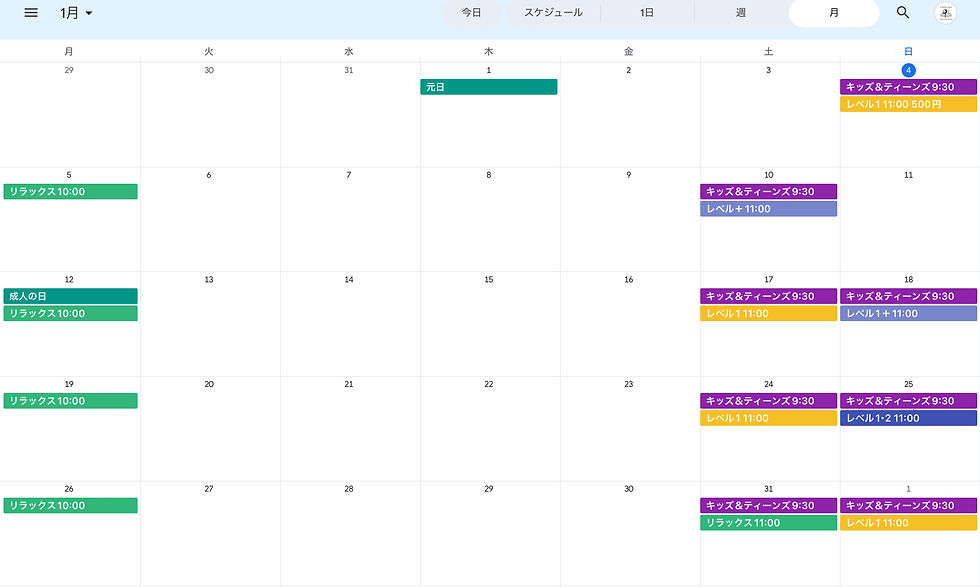Viewport: 980px width, 587px height.
Task: Open リラックス 10:00 event on the 5th
Action: pyautogui.click(x=71, y=192)
